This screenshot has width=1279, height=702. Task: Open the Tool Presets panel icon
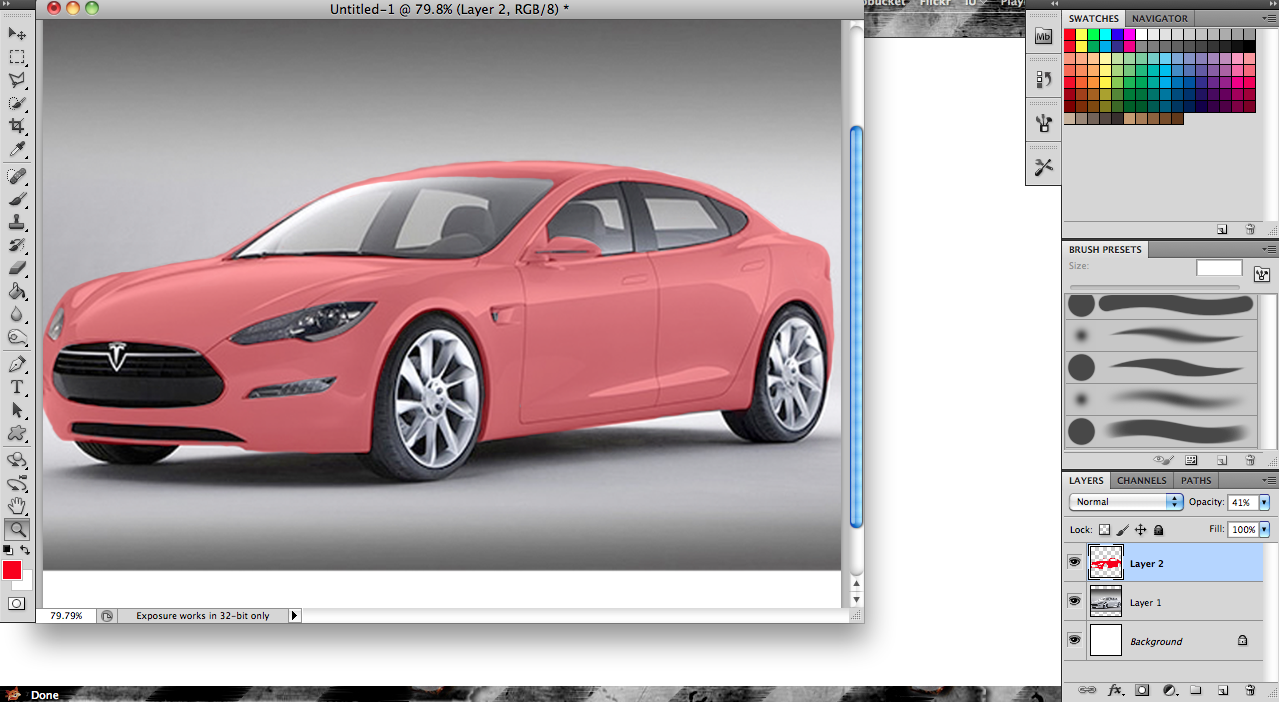point(1044,167)
